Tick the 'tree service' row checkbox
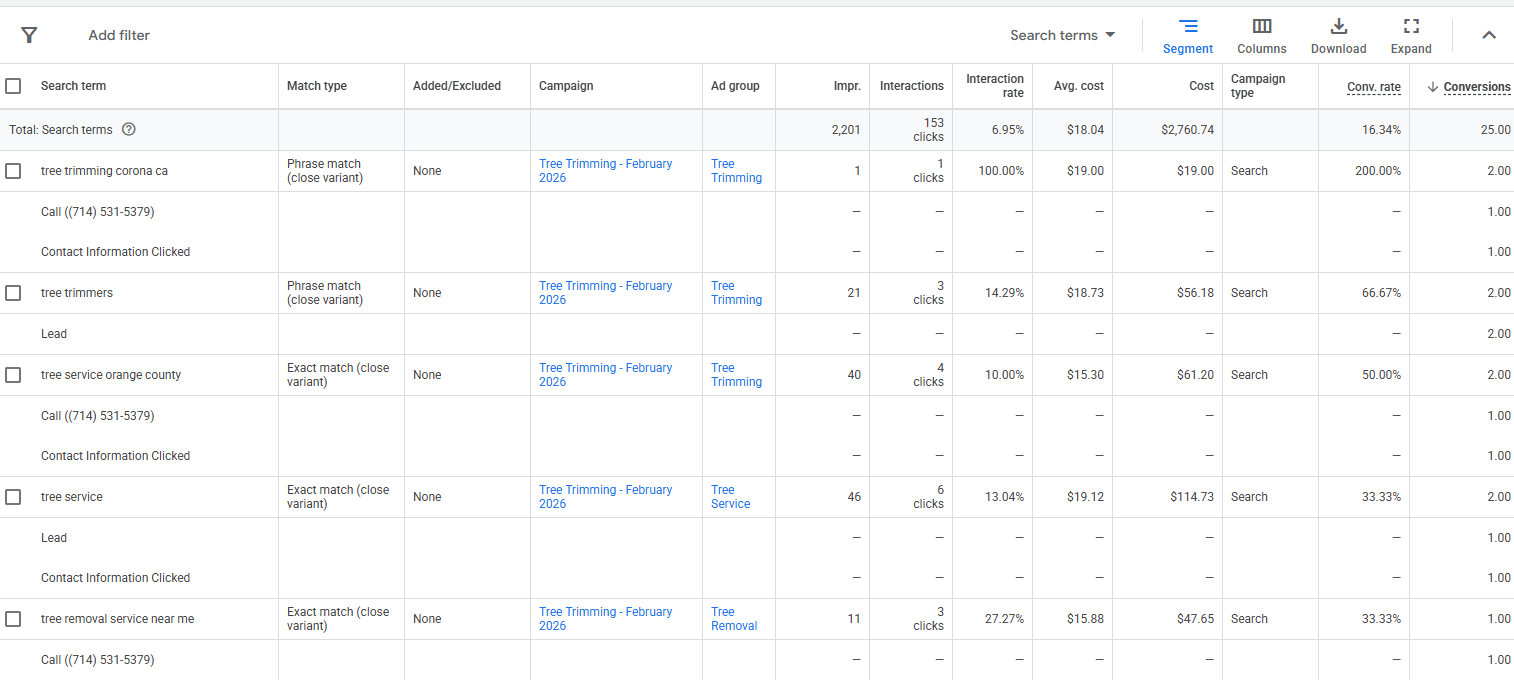 (x=13, y=497)
